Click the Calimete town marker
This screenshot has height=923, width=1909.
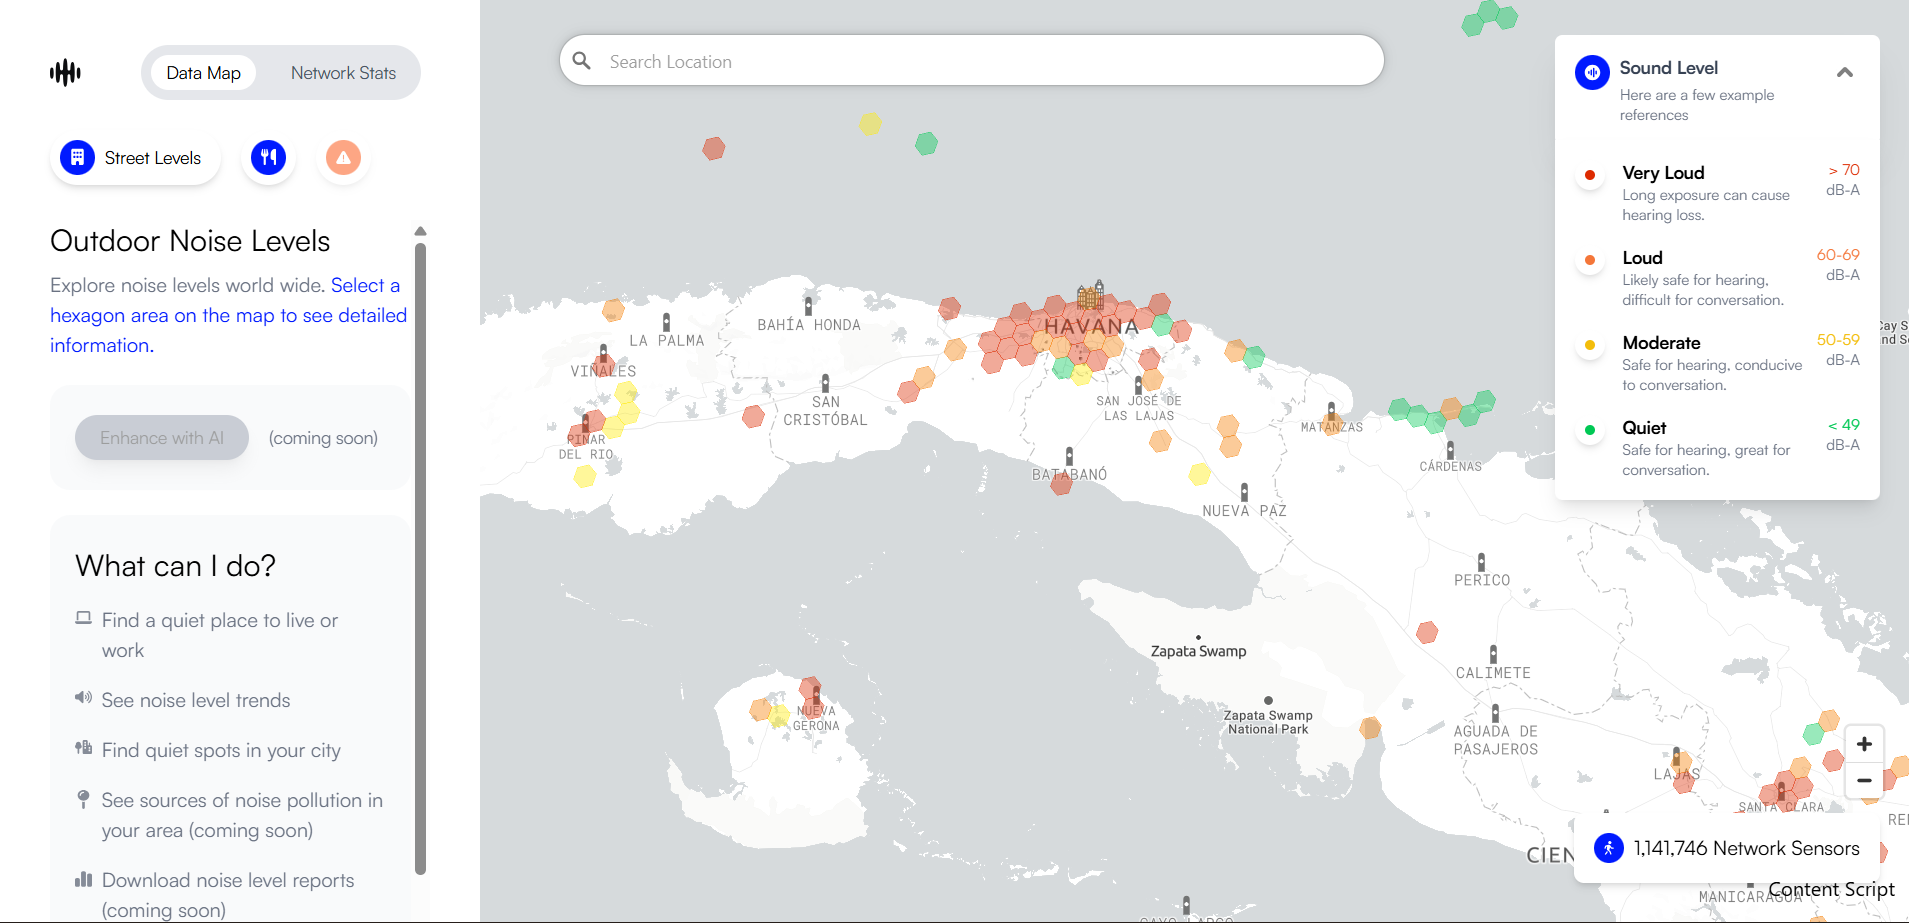point(1493,655)
